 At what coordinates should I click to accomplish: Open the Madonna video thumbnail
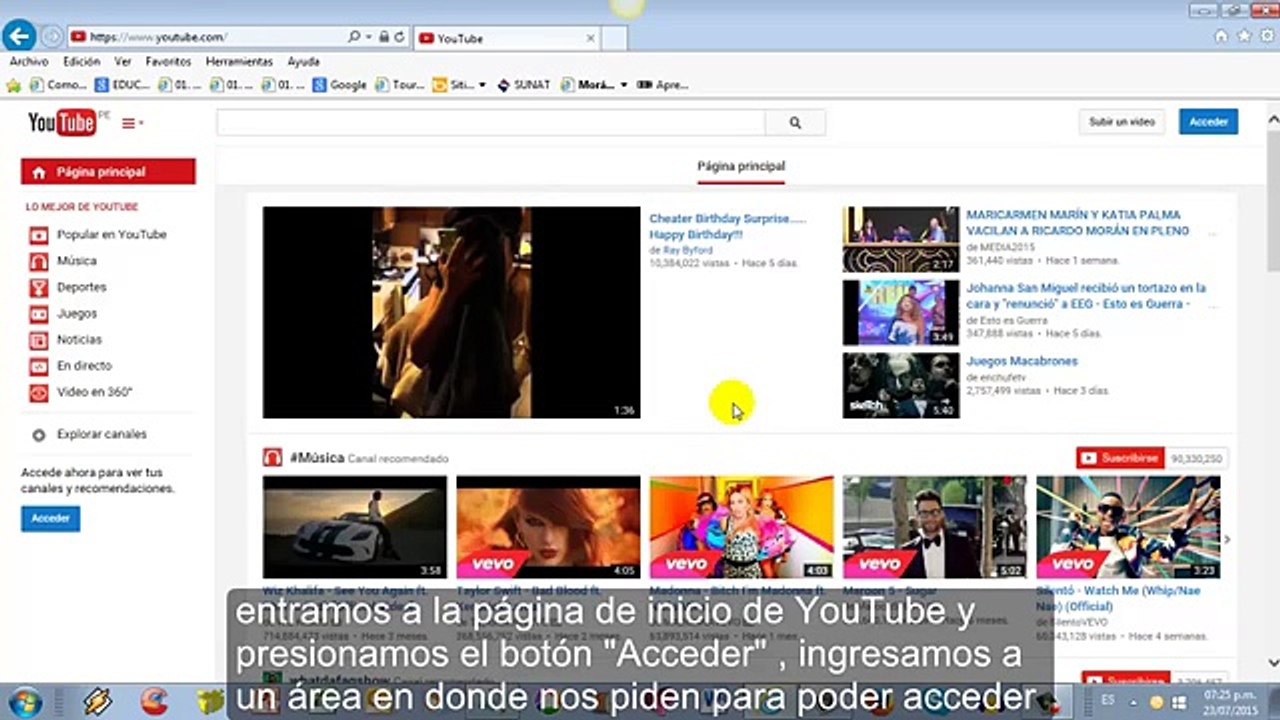tap(741, 527)
